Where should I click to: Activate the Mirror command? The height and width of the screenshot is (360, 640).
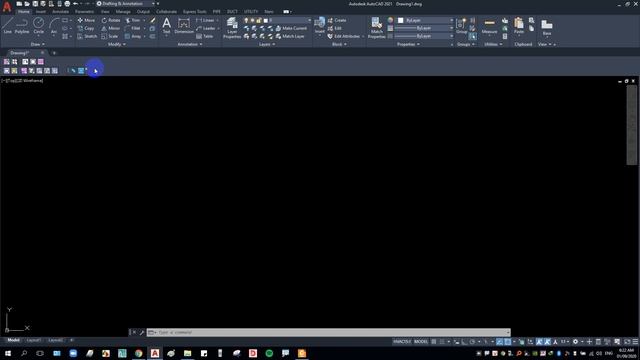(111, 28)
